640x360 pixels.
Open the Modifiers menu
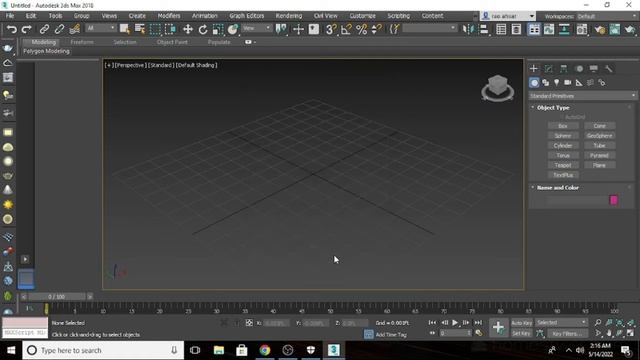[169, 16]
